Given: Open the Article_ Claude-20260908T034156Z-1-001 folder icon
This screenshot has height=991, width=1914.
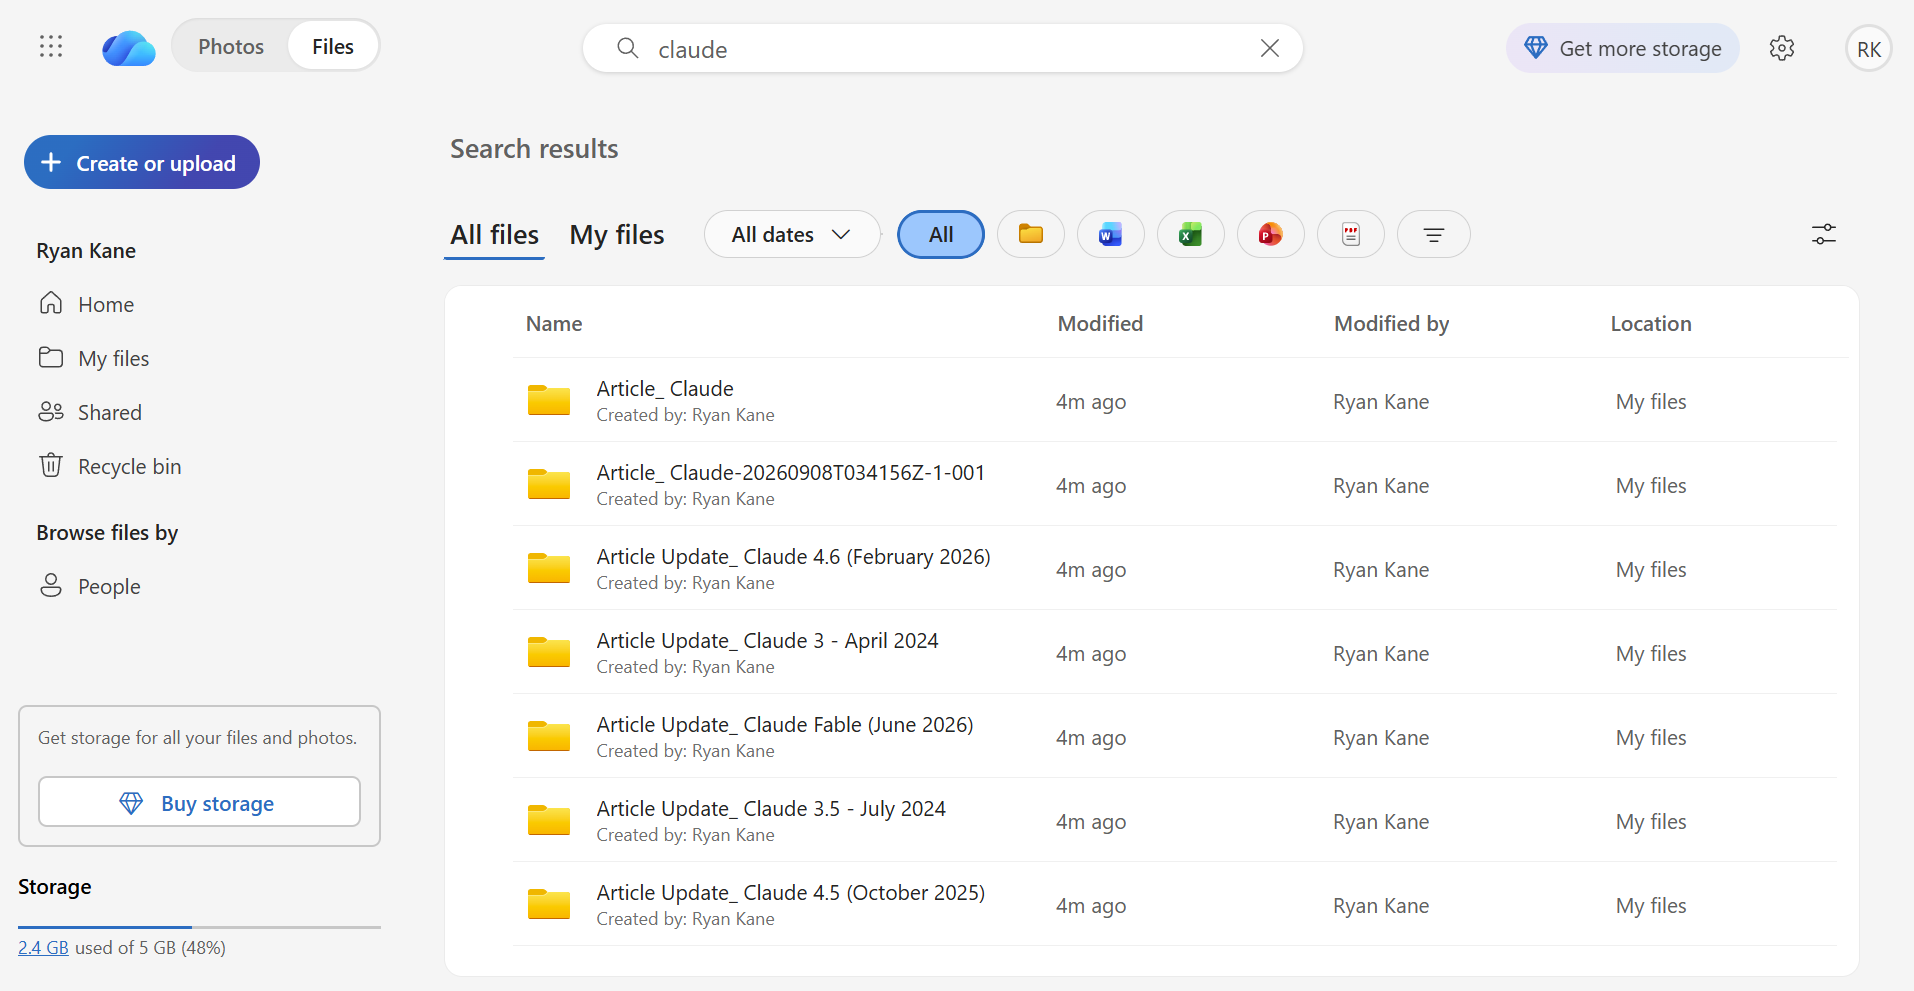Looking at the screenshot, I should pos(549,484).
